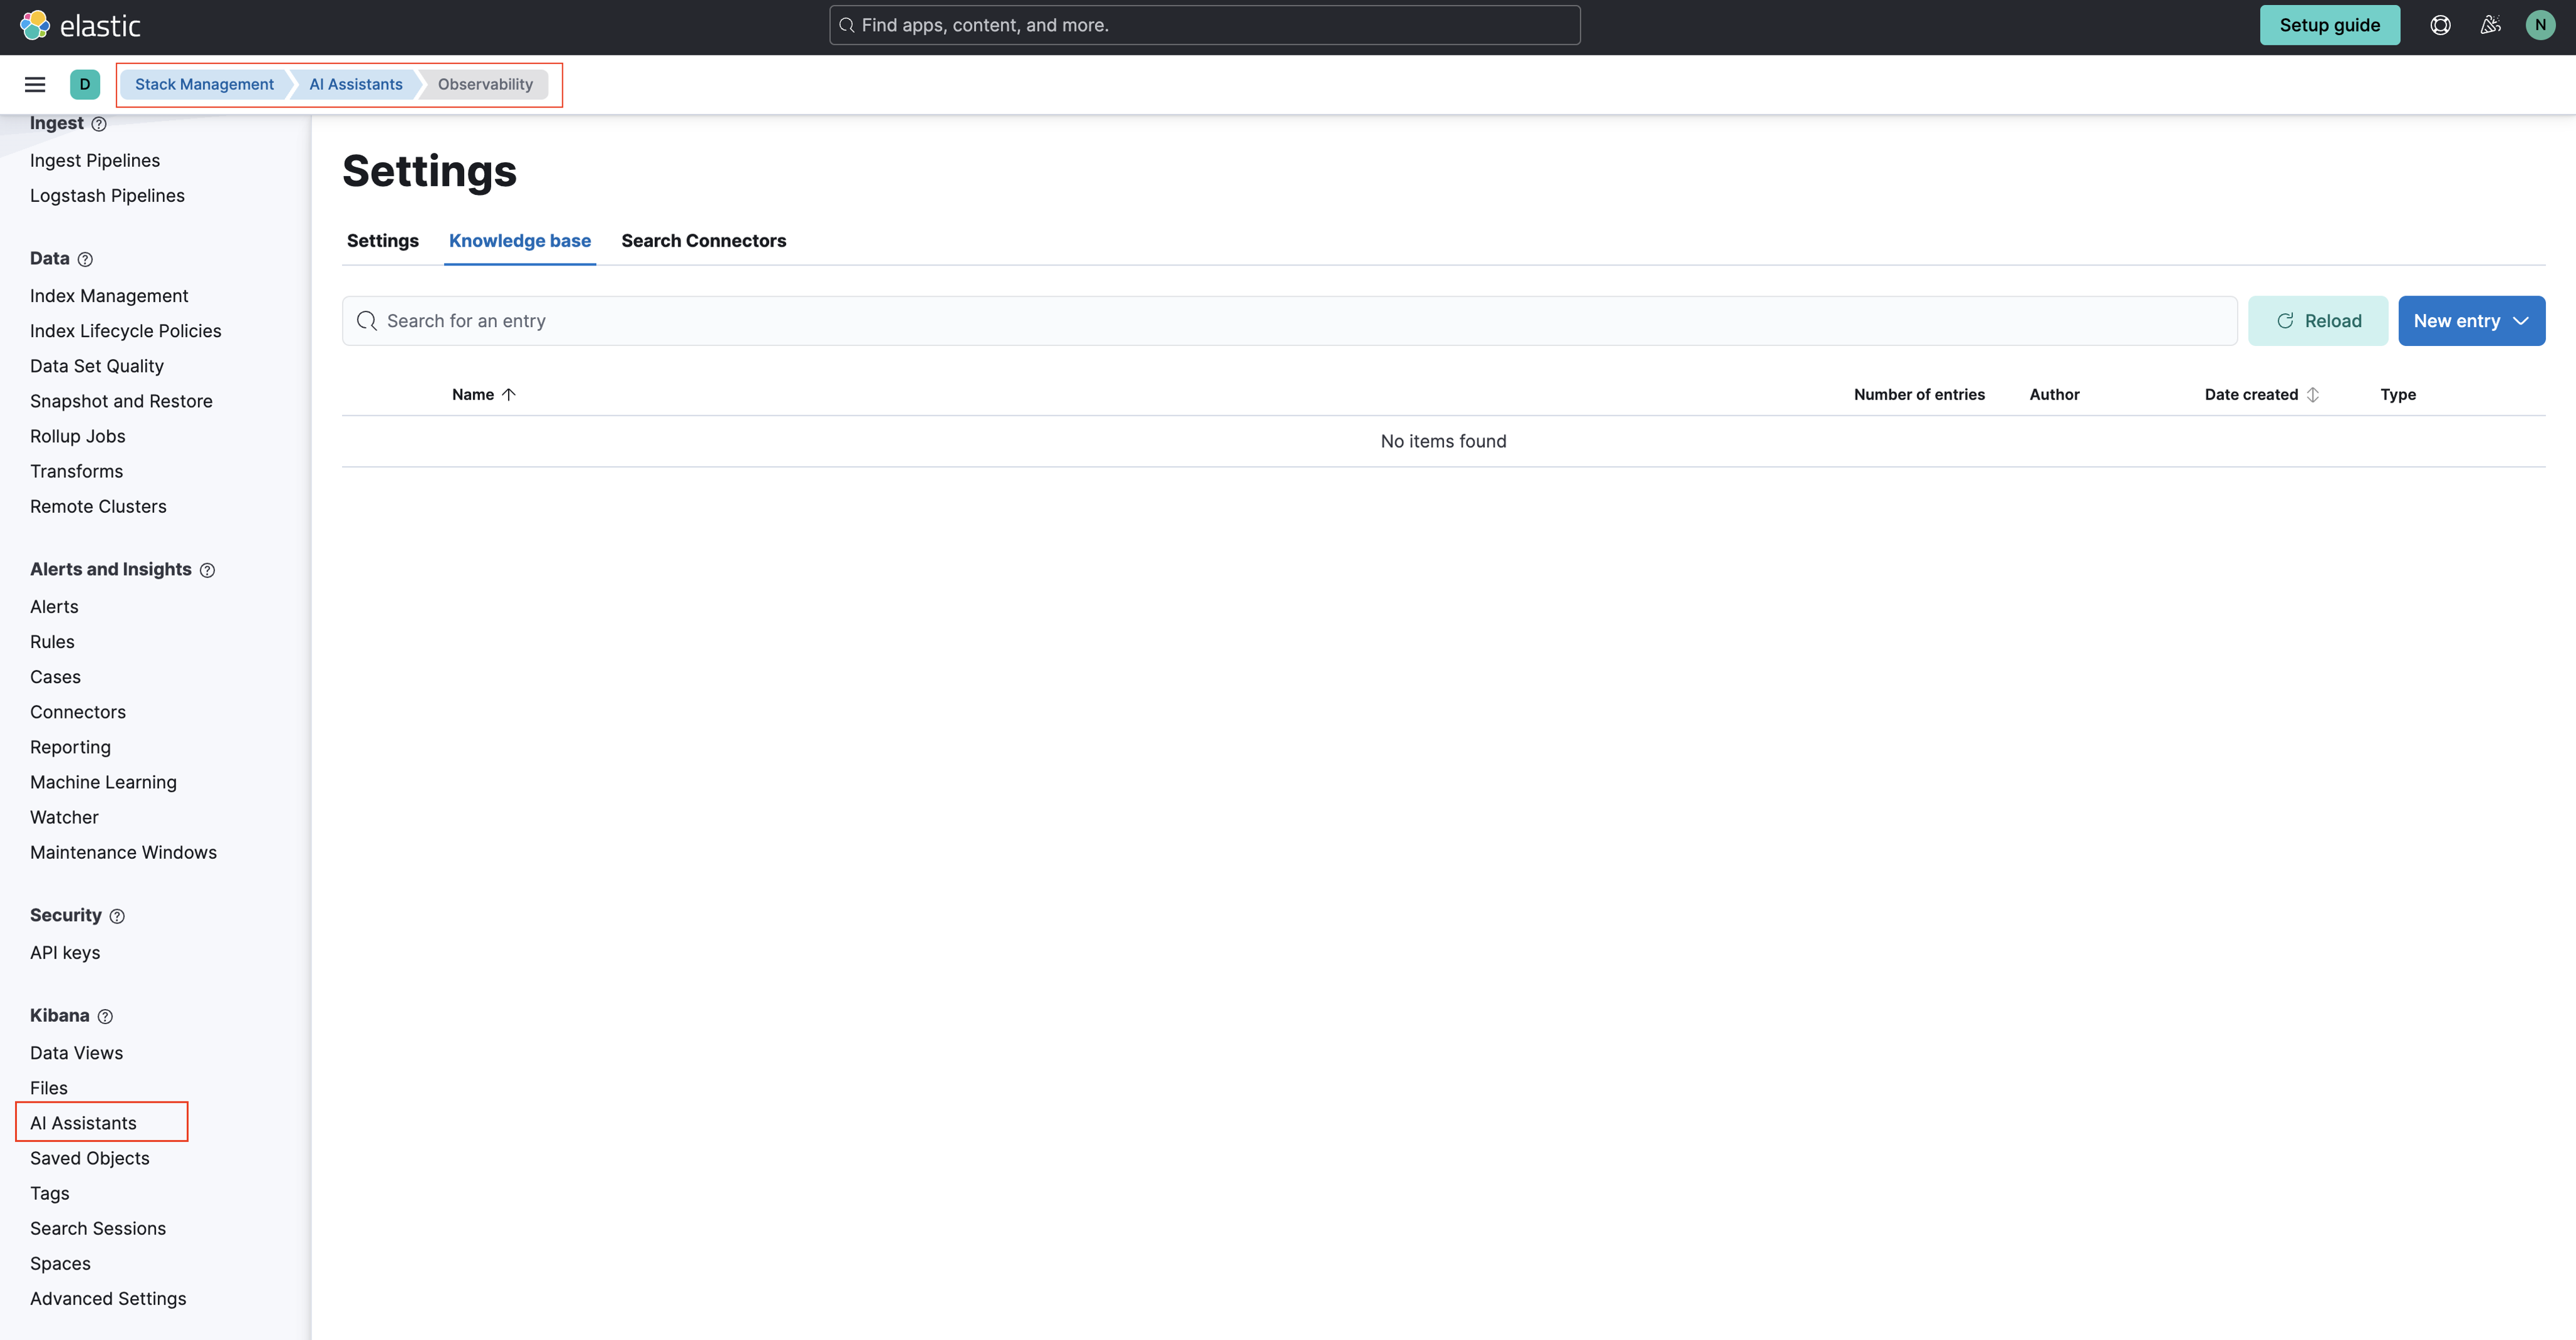Open the Stack Management breadcrumb
The width and height of the screenshot is (2576, 1340).
point(204,84)
